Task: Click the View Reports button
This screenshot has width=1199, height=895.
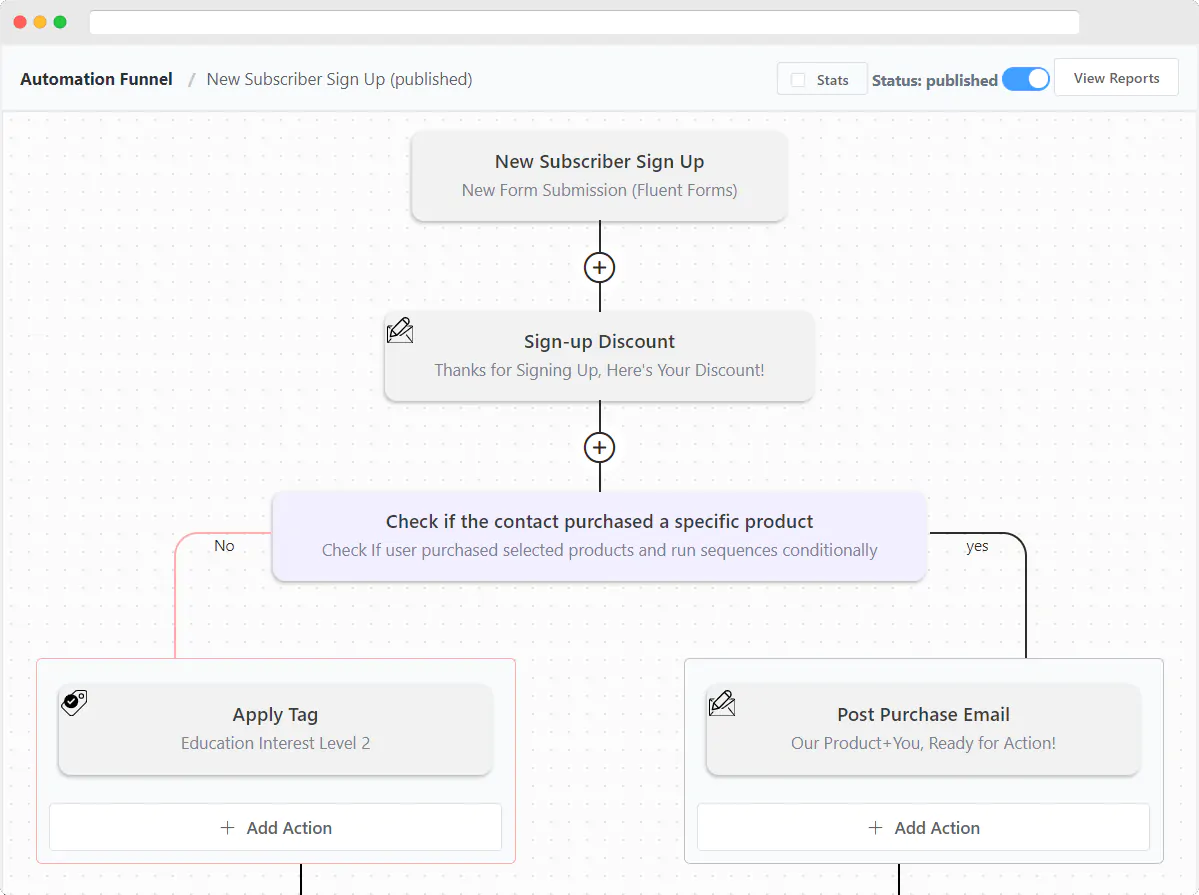Action: (x=1116, y=77)
